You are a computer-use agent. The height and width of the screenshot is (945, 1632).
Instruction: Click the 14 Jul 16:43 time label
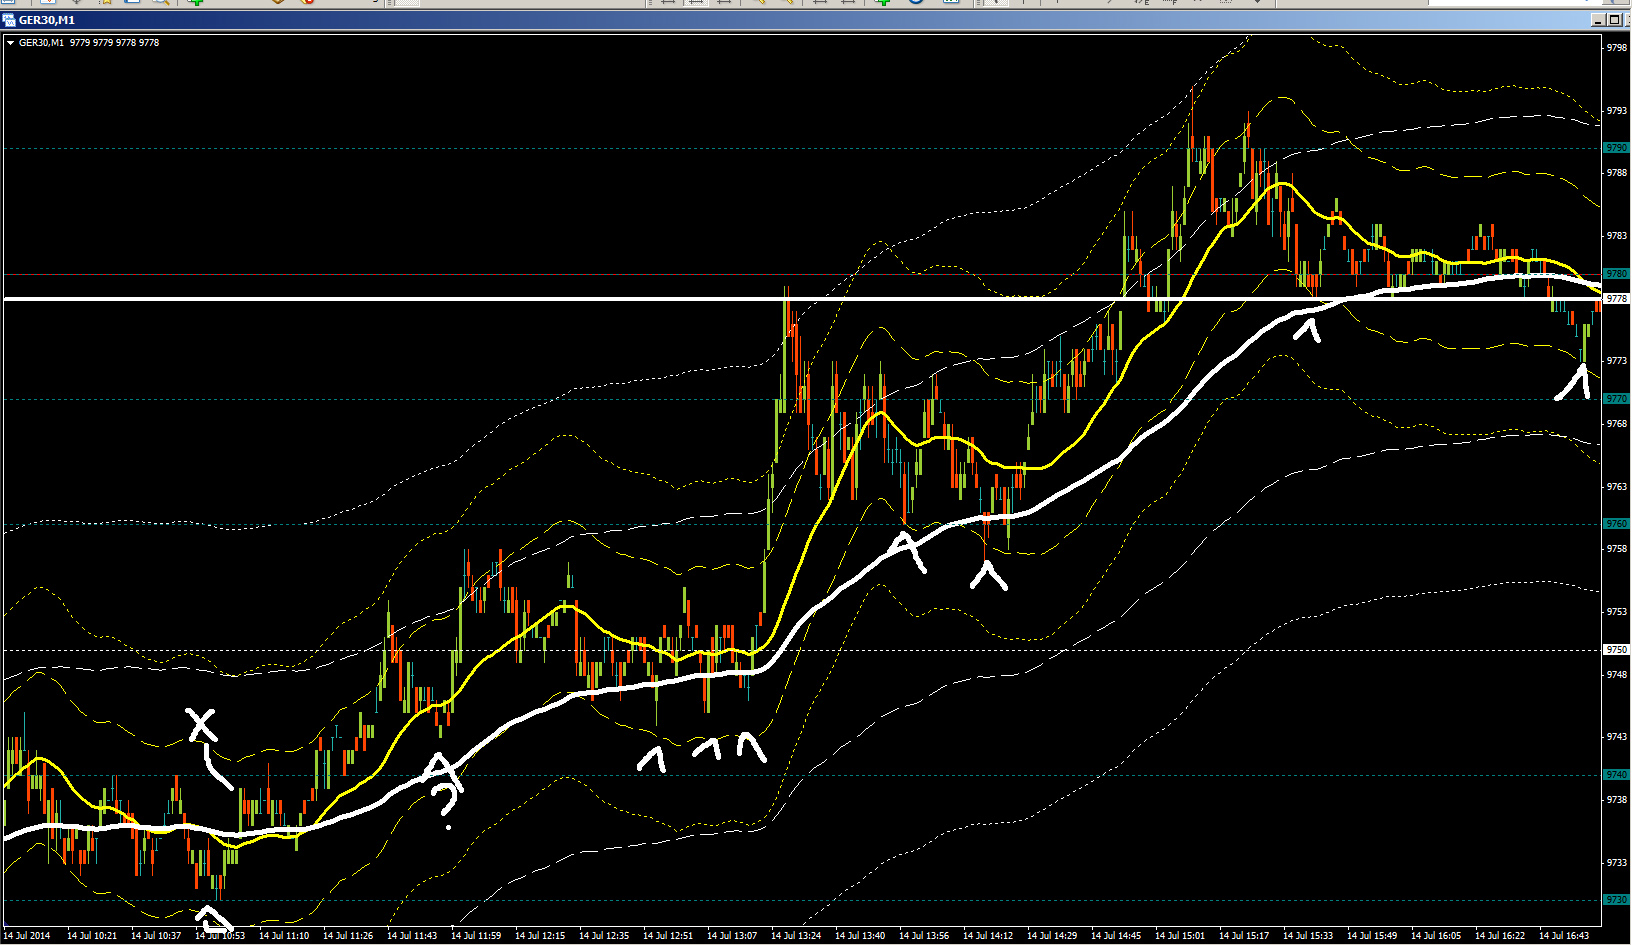pyautogui.click(x=1564, y=936)
